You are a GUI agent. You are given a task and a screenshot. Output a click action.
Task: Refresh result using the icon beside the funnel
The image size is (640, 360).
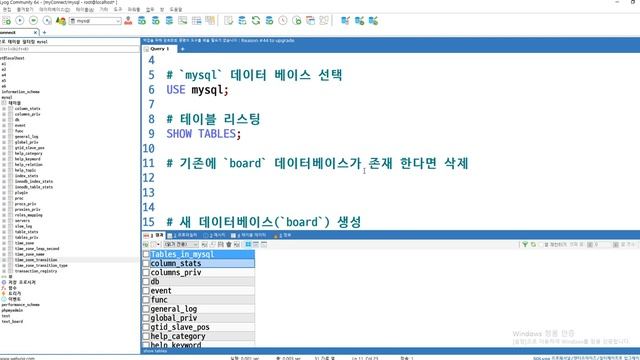coord(533,244)
